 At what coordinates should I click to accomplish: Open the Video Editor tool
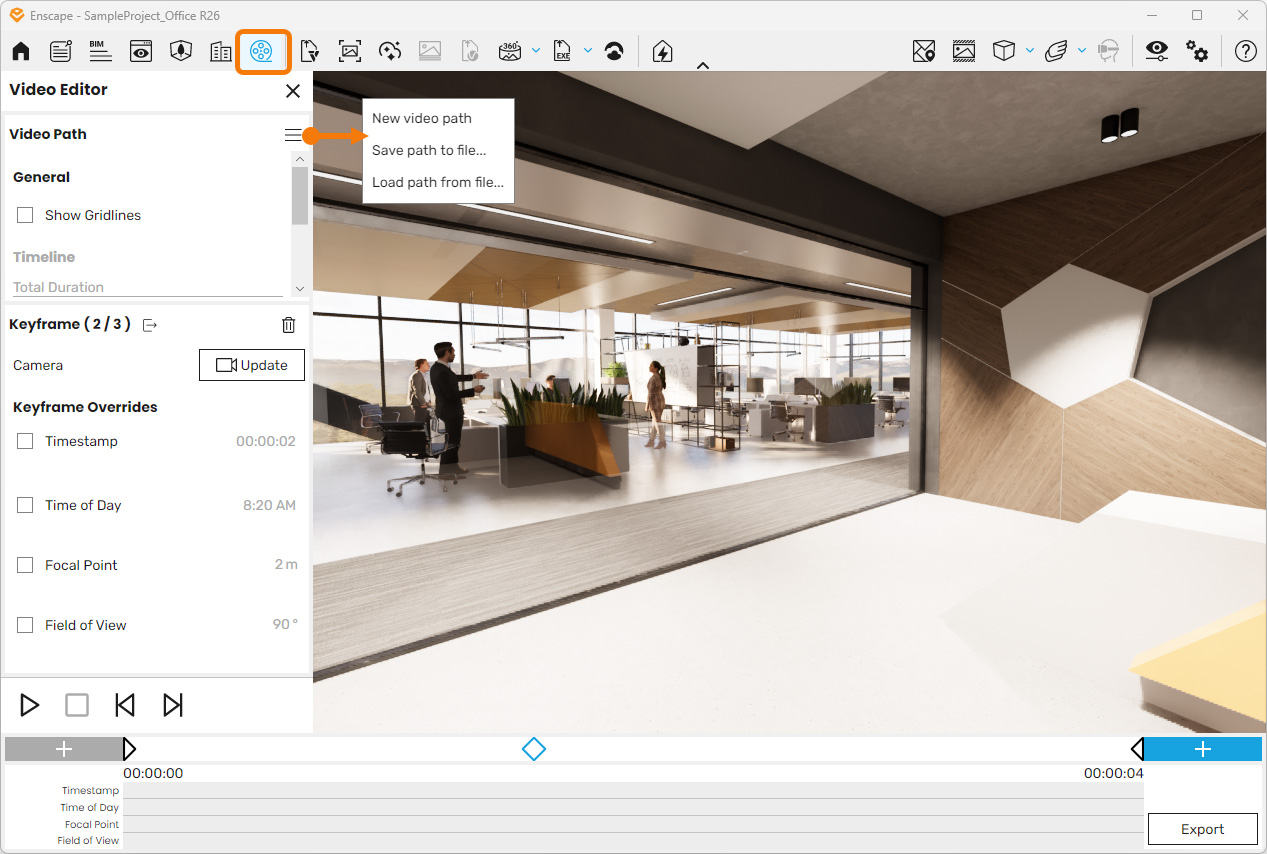click(x=263, y=50)
